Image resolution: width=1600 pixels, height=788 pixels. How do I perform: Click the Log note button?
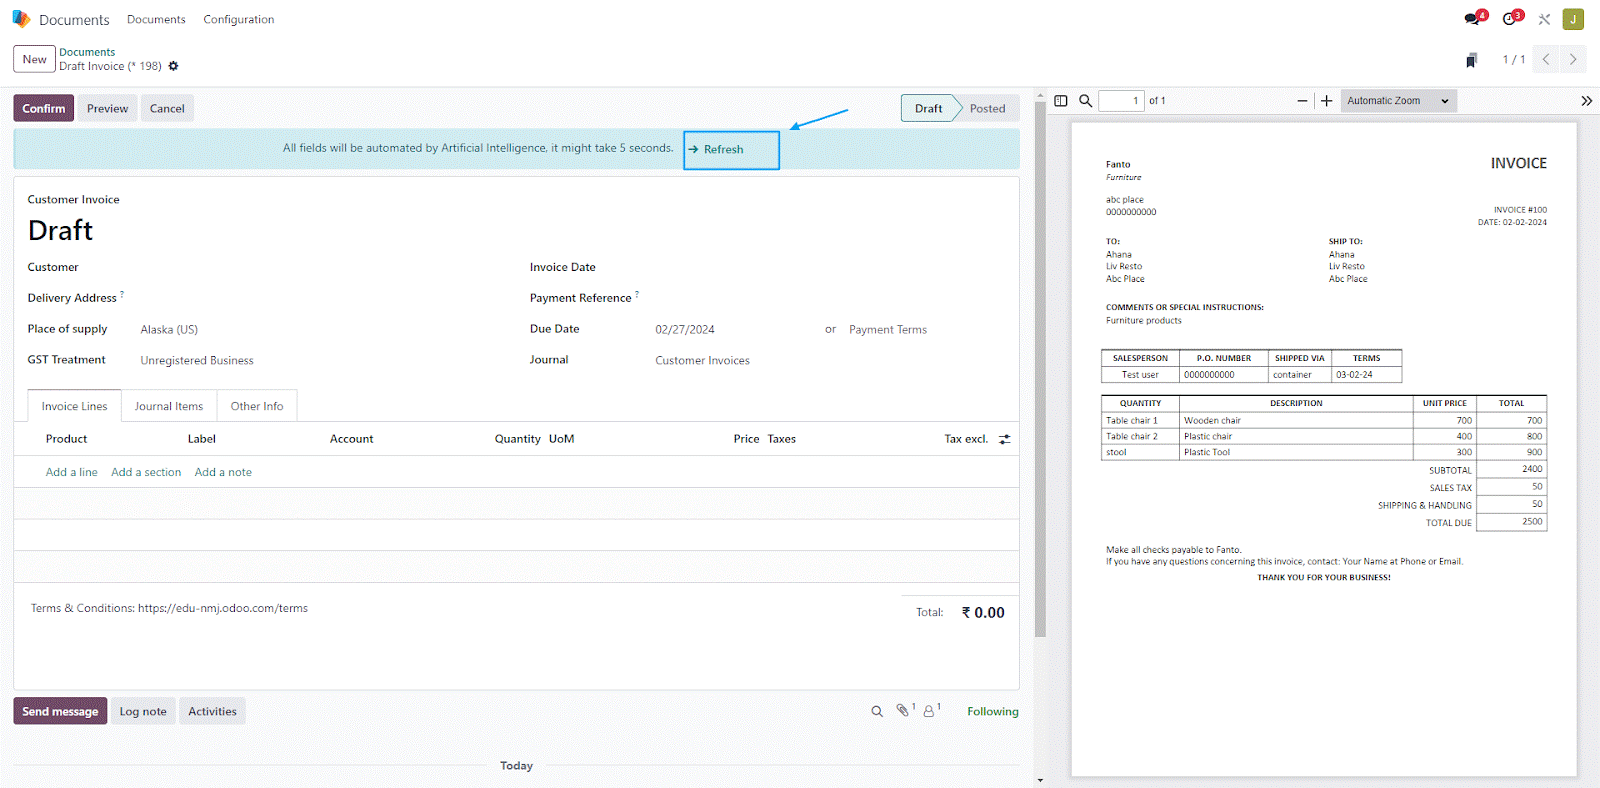coord(143,711)
